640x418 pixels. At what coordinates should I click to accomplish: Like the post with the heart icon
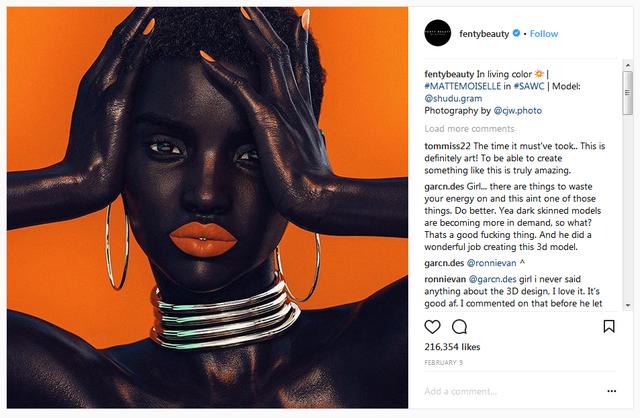(432, 327)
